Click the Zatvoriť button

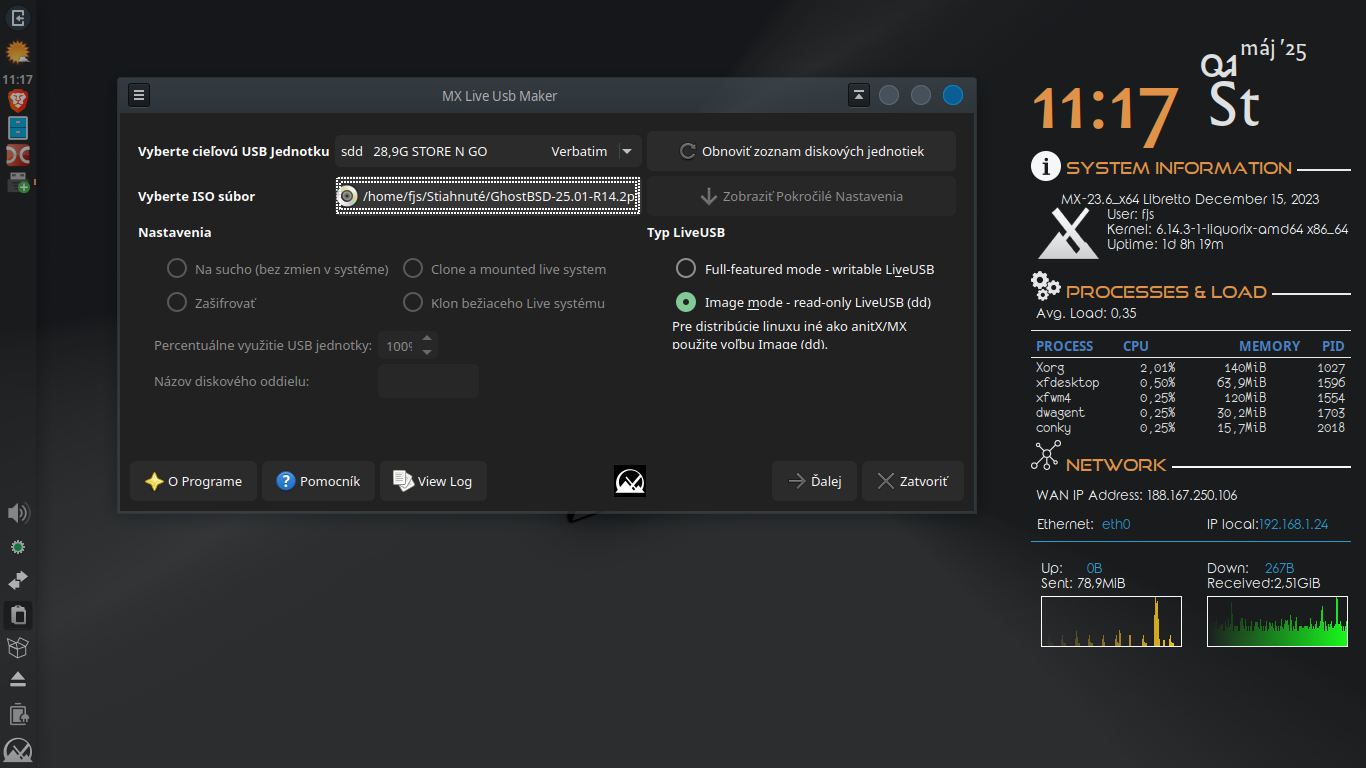[x=912, y=481]
